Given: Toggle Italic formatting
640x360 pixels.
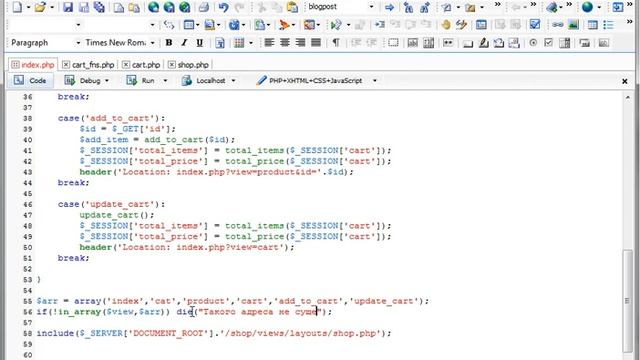Looking at the screenshot, I should point(184,42).
